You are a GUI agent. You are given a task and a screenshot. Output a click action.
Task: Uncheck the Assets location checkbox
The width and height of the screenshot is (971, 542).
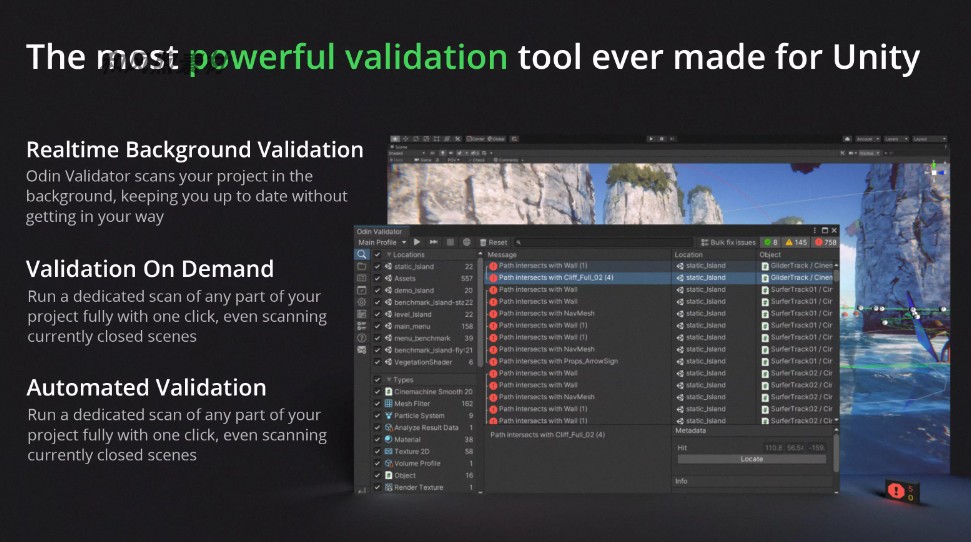click(377, 278)
